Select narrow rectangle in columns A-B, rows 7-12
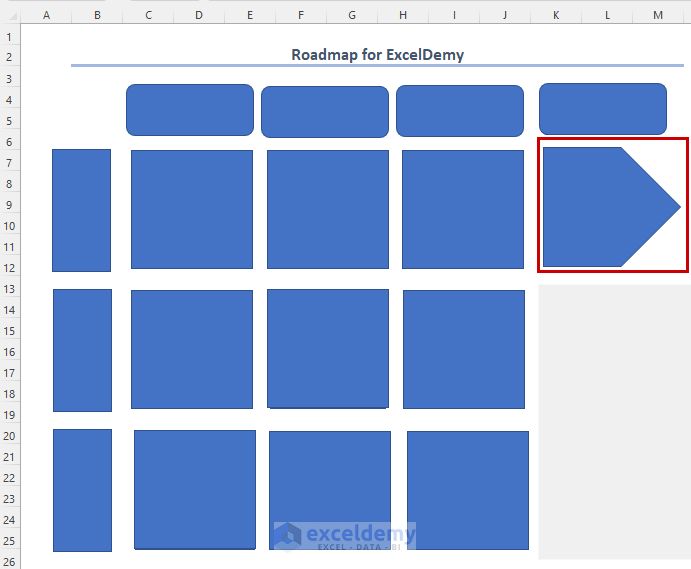The height and width of the screenshot is (569, 691). [x=82, y=210]
